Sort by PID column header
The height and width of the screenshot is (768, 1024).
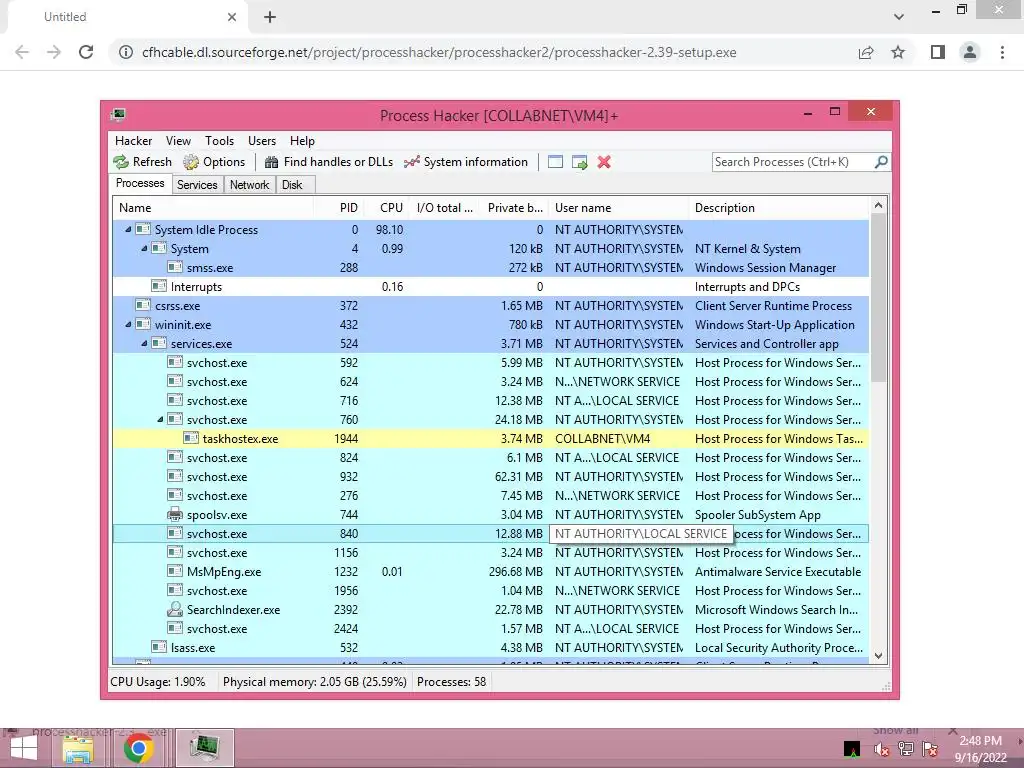point(339,208)
